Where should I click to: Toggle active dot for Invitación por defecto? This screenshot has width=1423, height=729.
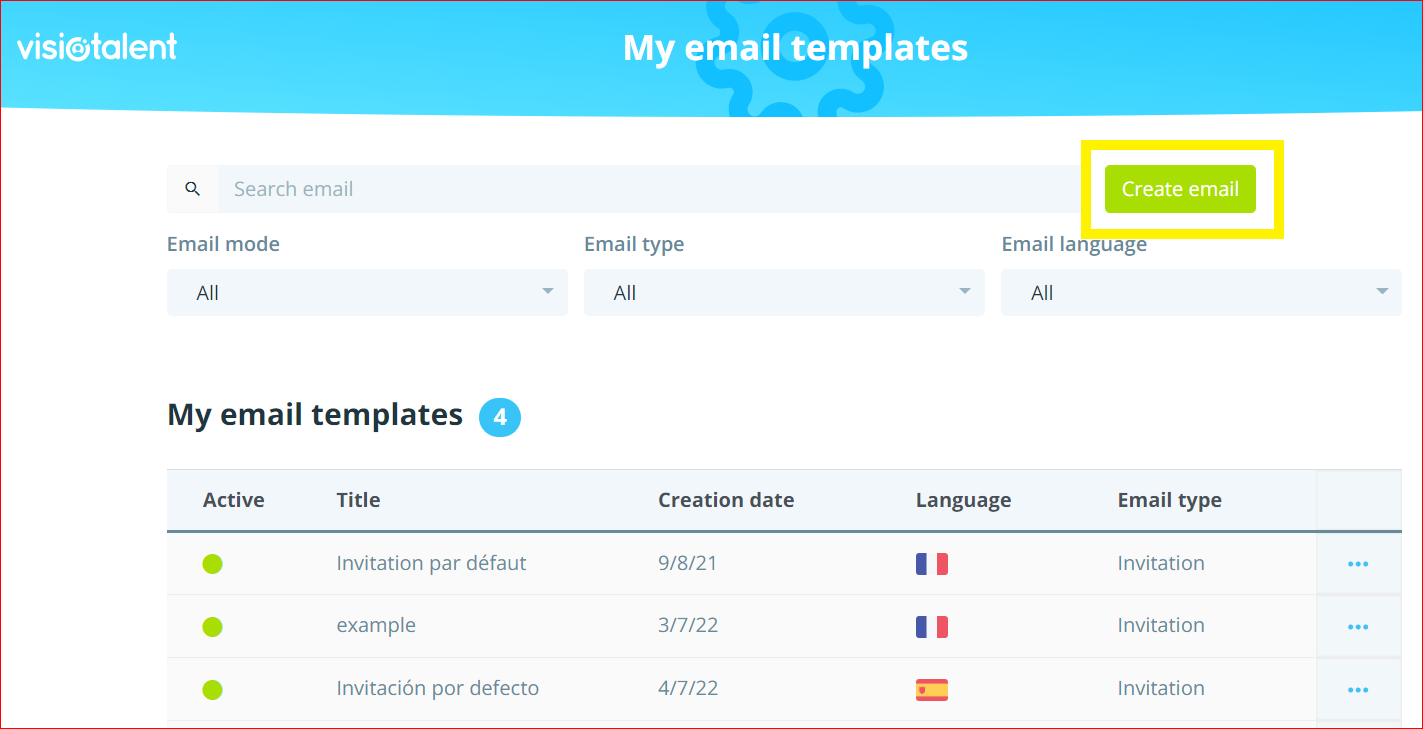coord(212,689)
